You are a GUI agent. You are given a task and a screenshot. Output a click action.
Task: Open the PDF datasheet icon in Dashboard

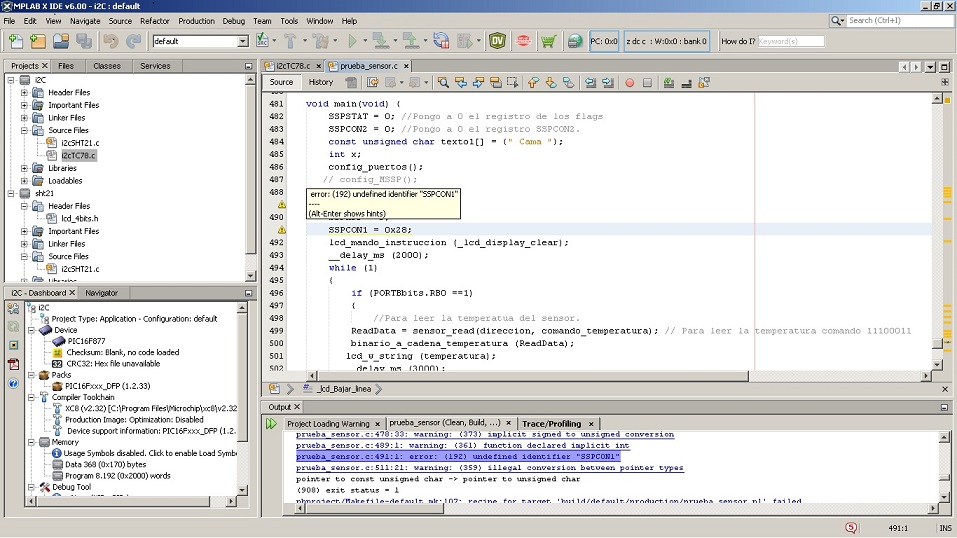(x=13, y=365)
